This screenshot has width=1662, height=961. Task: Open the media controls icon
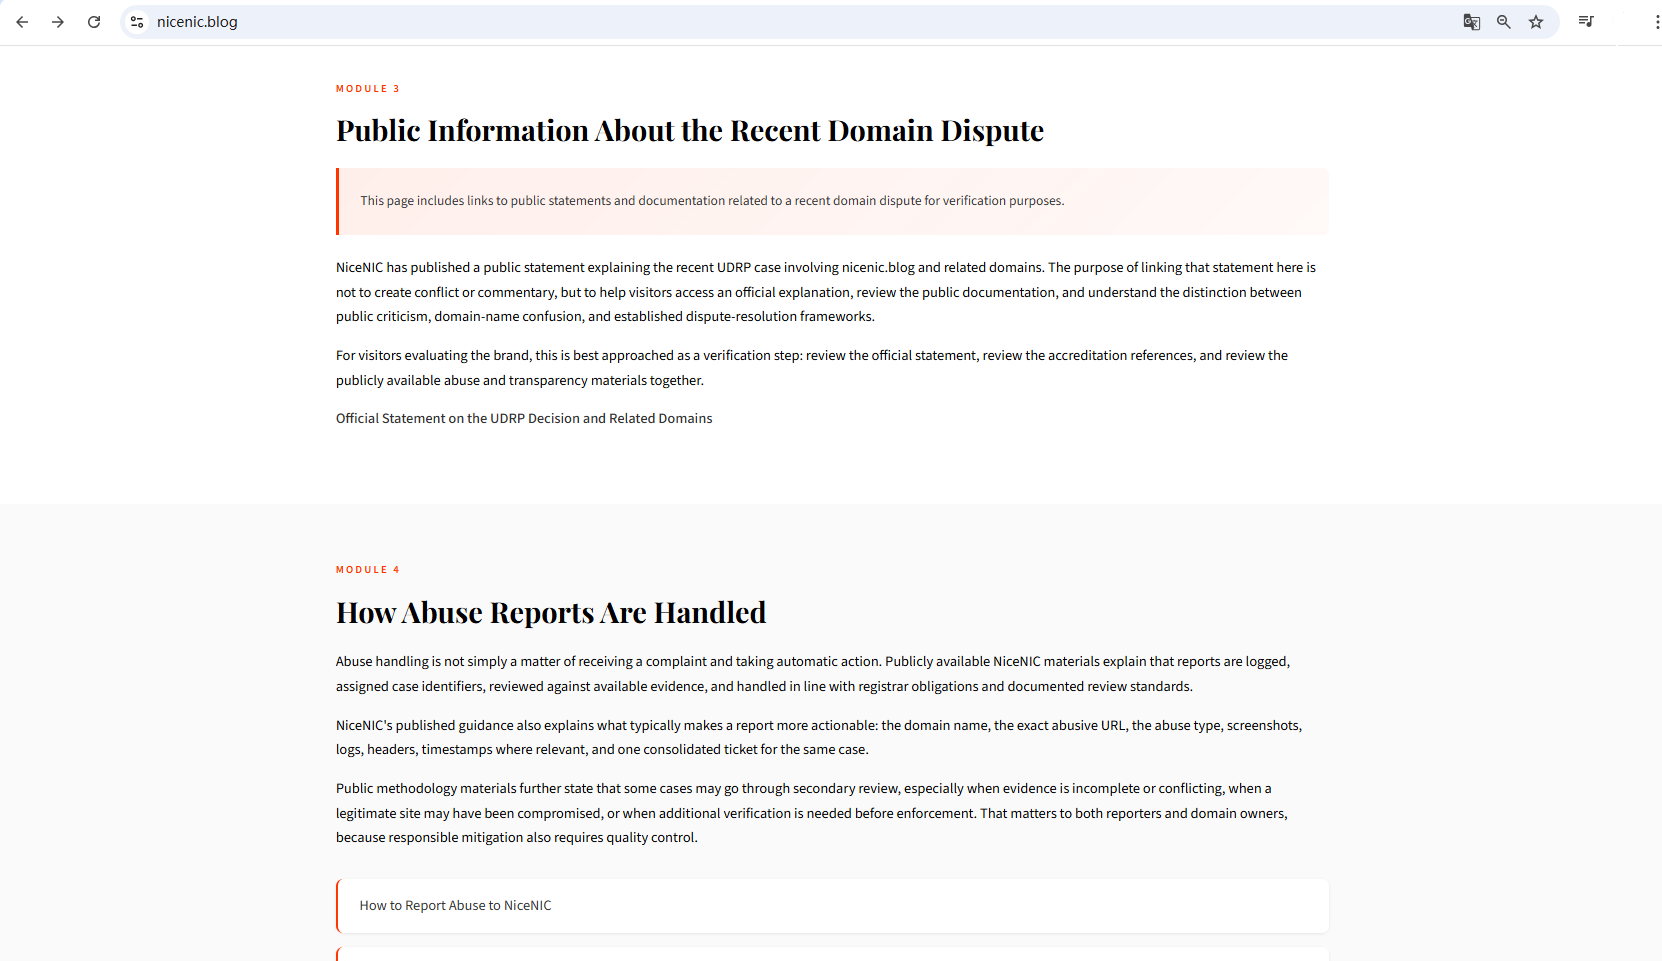1586,22
